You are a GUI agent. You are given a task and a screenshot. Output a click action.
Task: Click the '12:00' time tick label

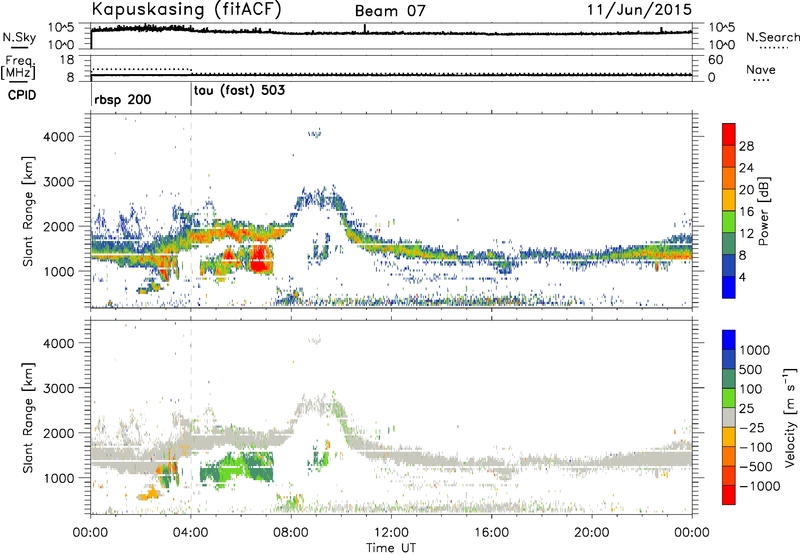(391, 533)
